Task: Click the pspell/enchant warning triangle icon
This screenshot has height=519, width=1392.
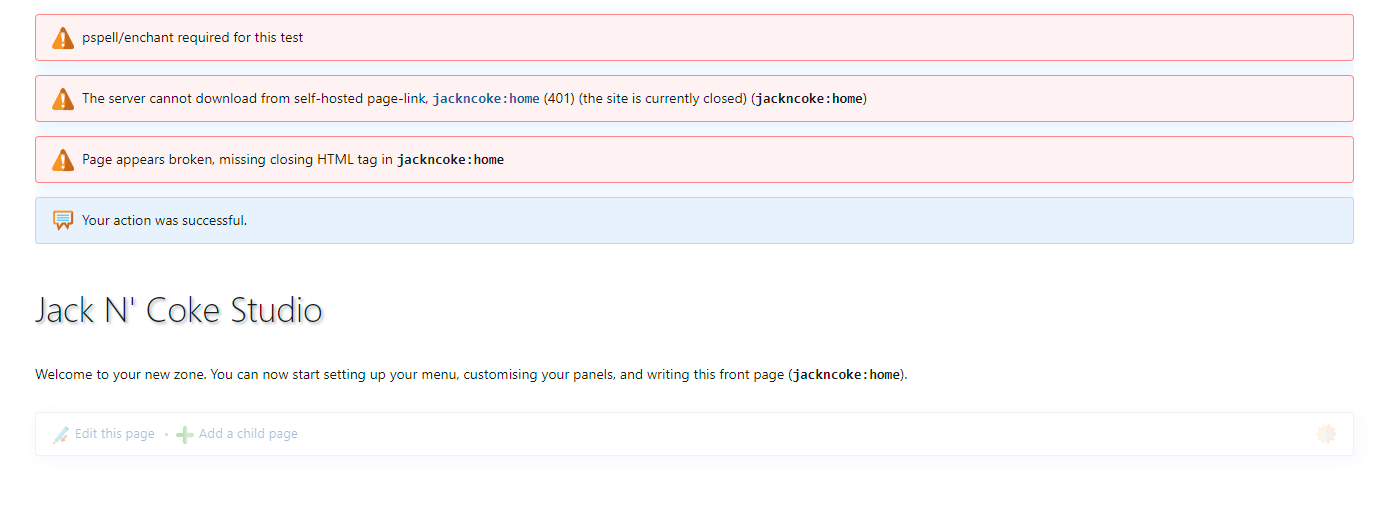Action: click(x=63, y=38)
